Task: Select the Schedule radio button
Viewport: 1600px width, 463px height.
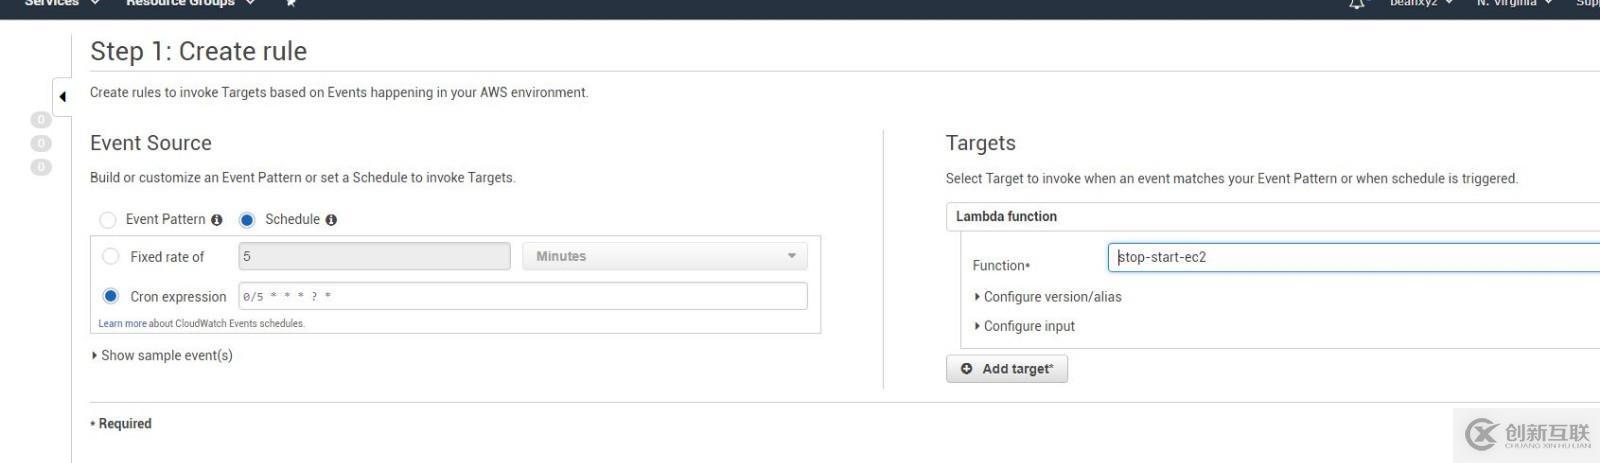Action: coord(247,220)
